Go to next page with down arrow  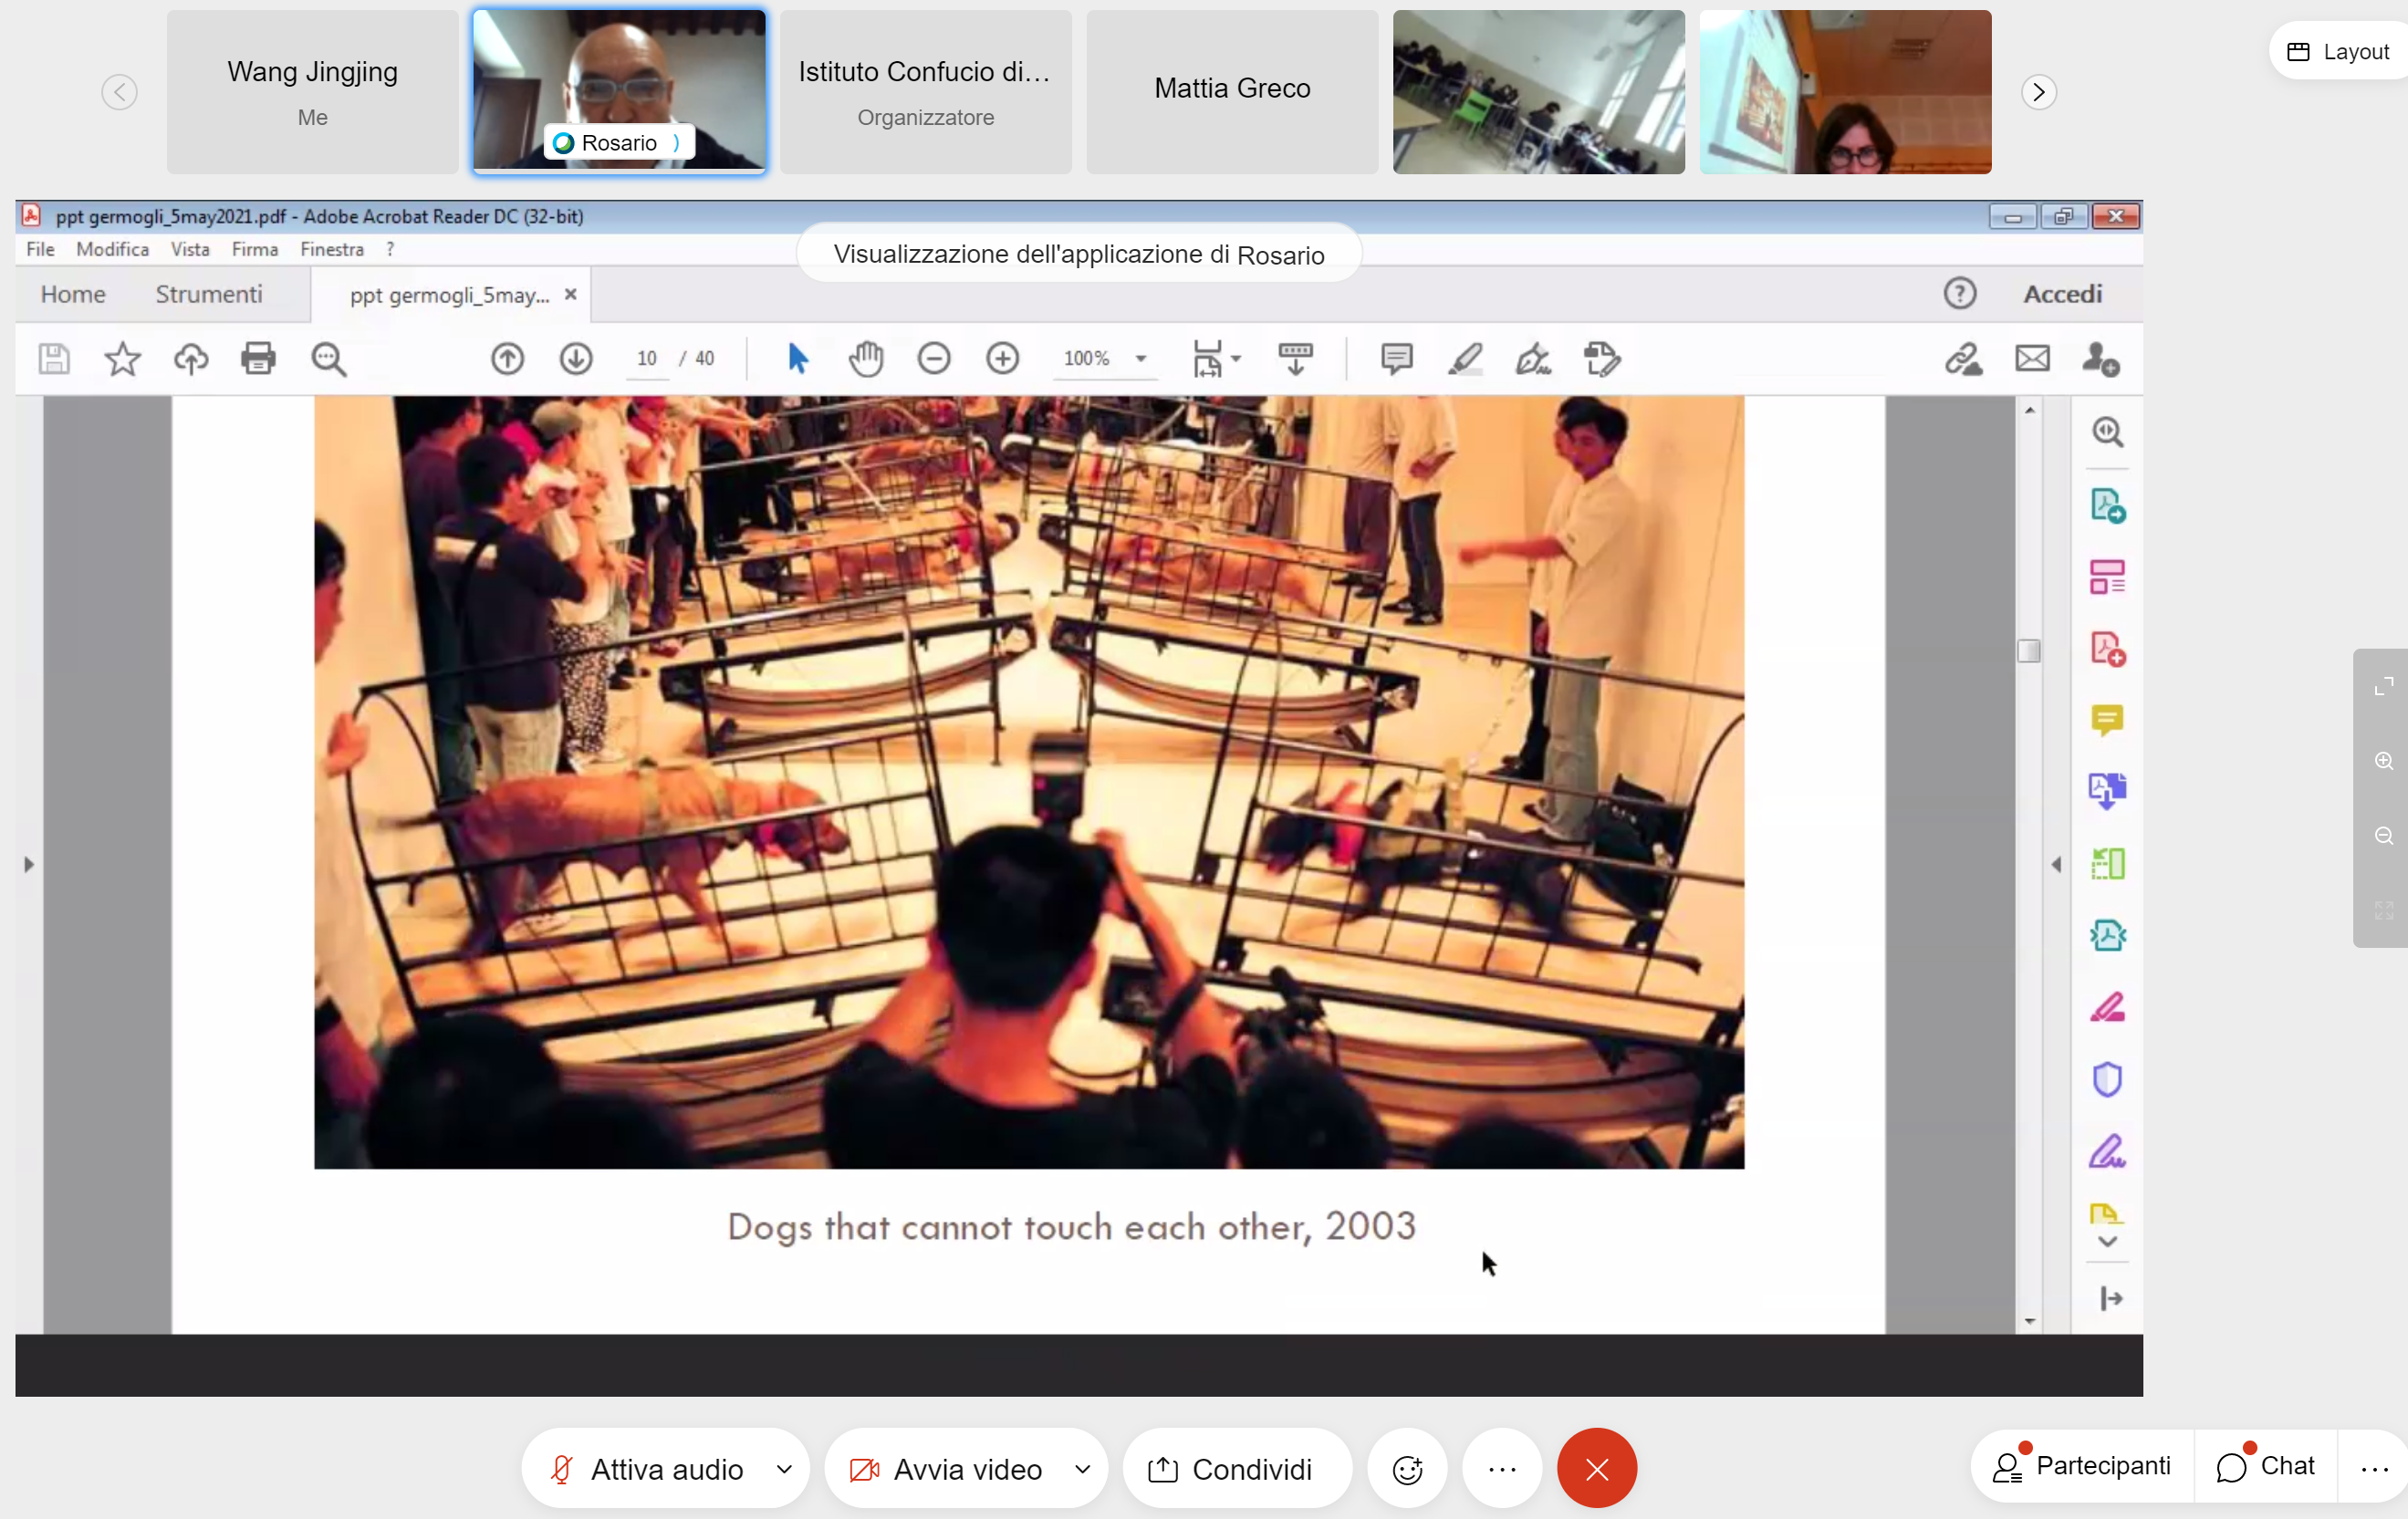(x=576, y=358)
